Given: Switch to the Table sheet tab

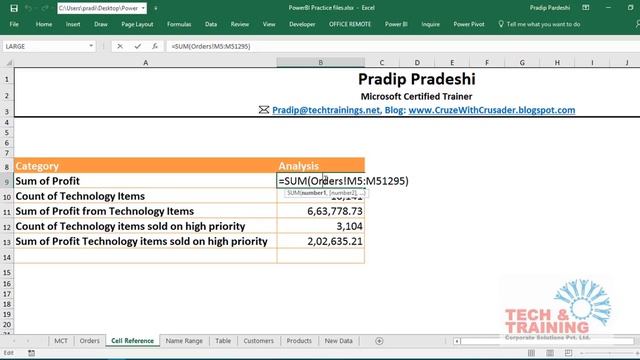Looking at the screenshot, I should point(223,341).
